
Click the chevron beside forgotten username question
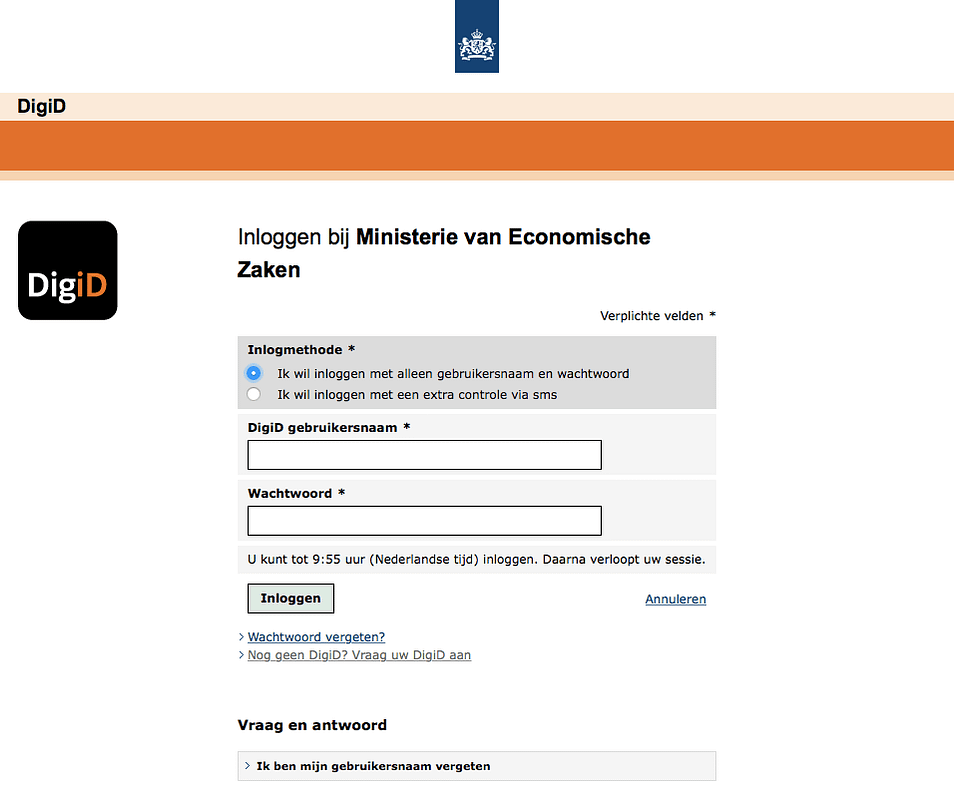pos(247,766)
